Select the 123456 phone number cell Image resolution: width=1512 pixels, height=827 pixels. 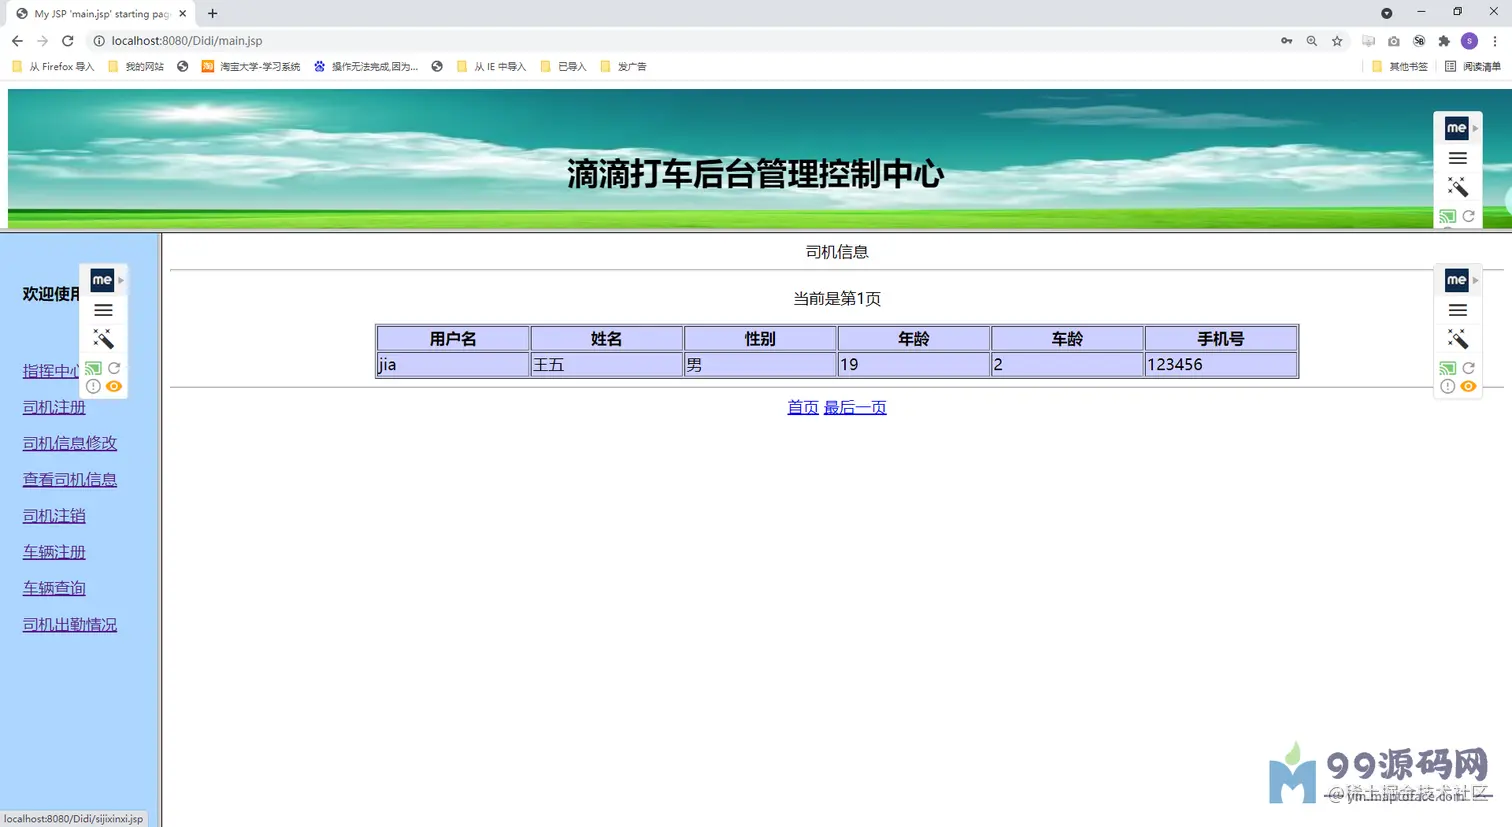click(1221, 365)
